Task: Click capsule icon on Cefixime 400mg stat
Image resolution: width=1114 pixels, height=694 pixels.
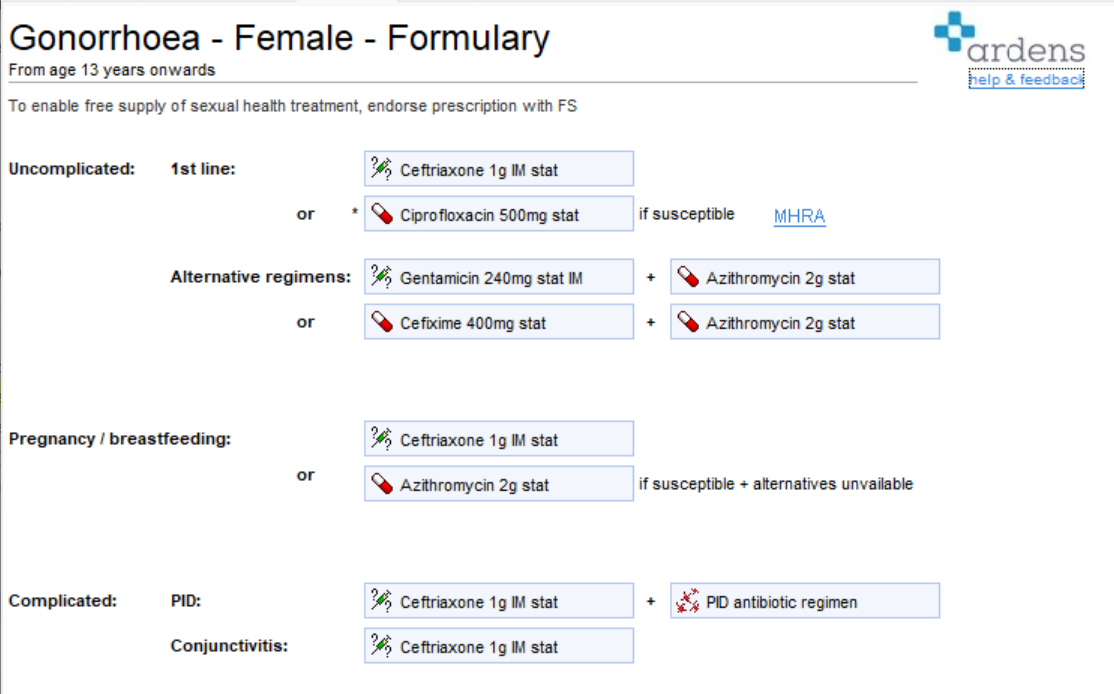Action: (382, 322)
